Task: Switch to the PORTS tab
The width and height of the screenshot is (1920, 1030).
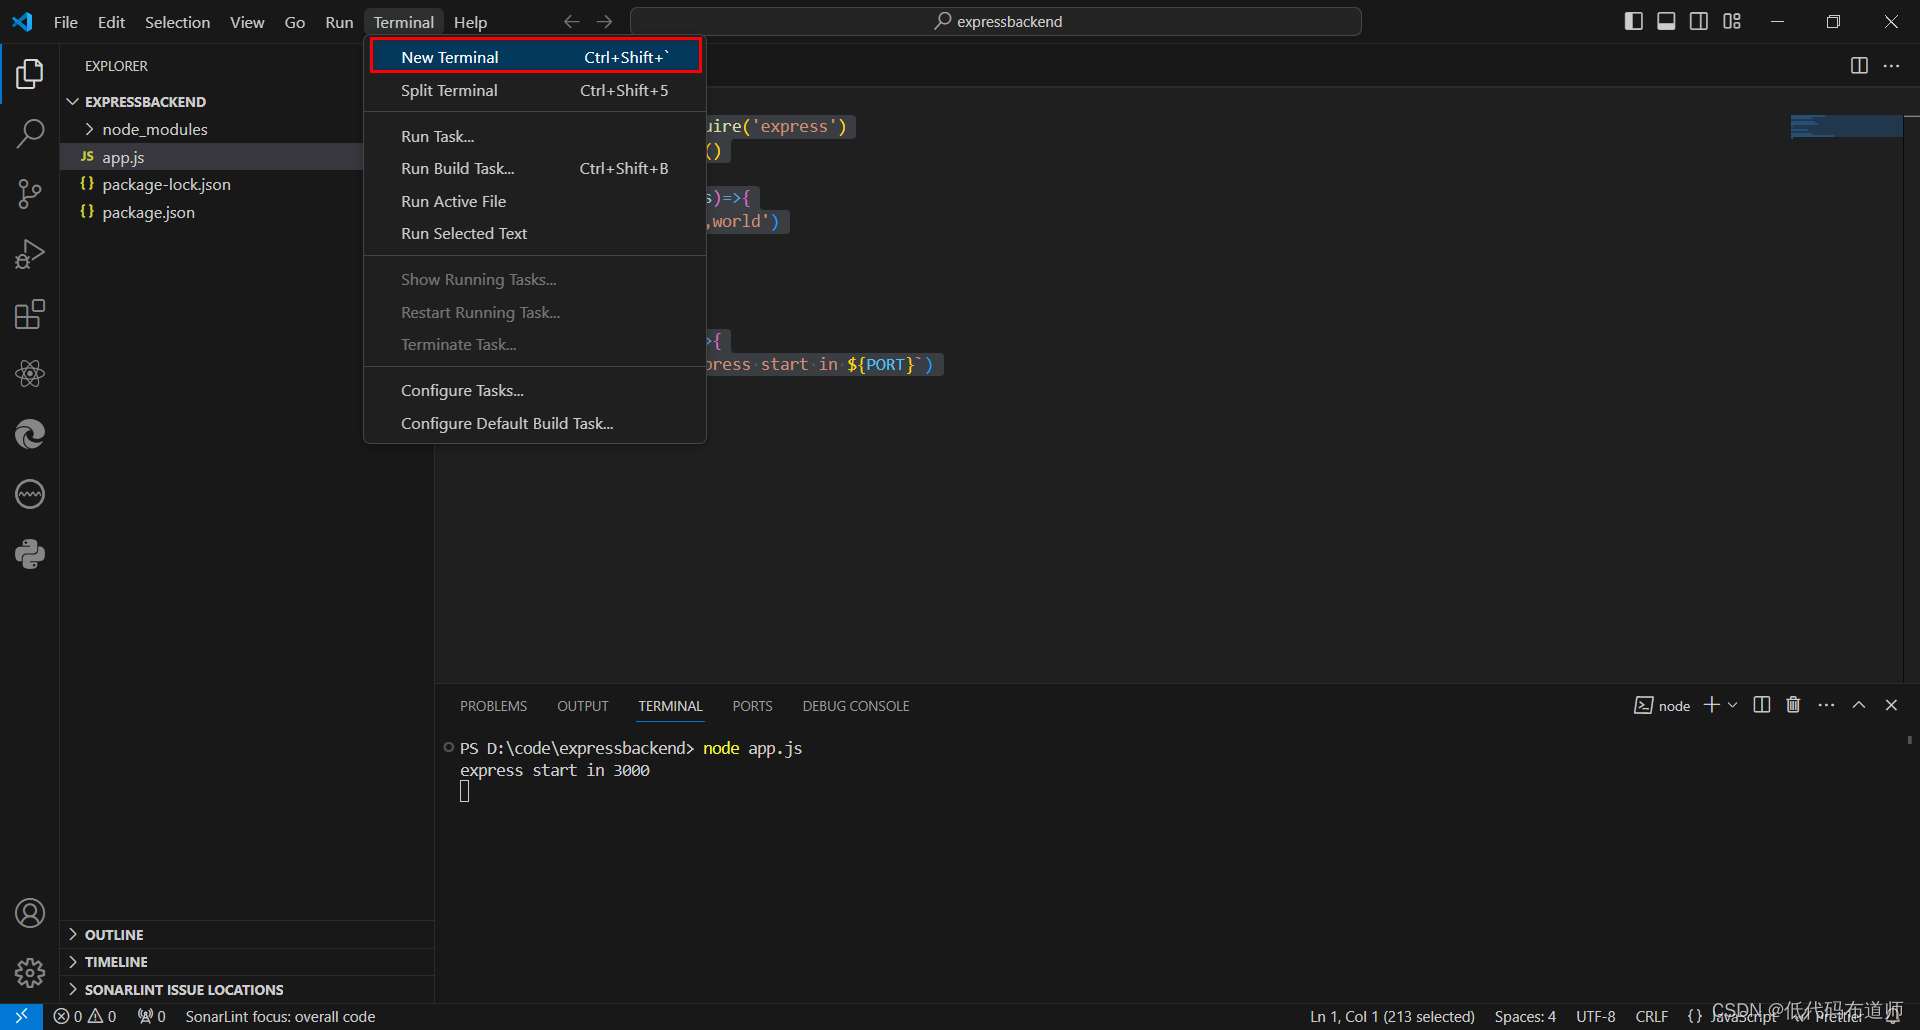Action: [x=752, y=706]
